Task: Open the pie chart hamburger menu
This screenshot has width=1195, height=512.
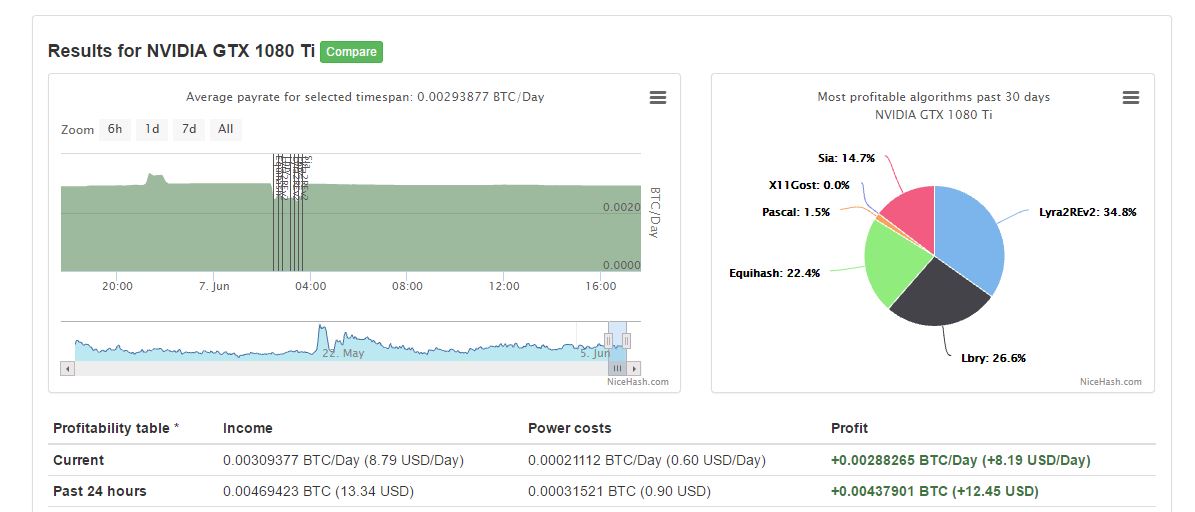Action: (x=1131, y=98)
